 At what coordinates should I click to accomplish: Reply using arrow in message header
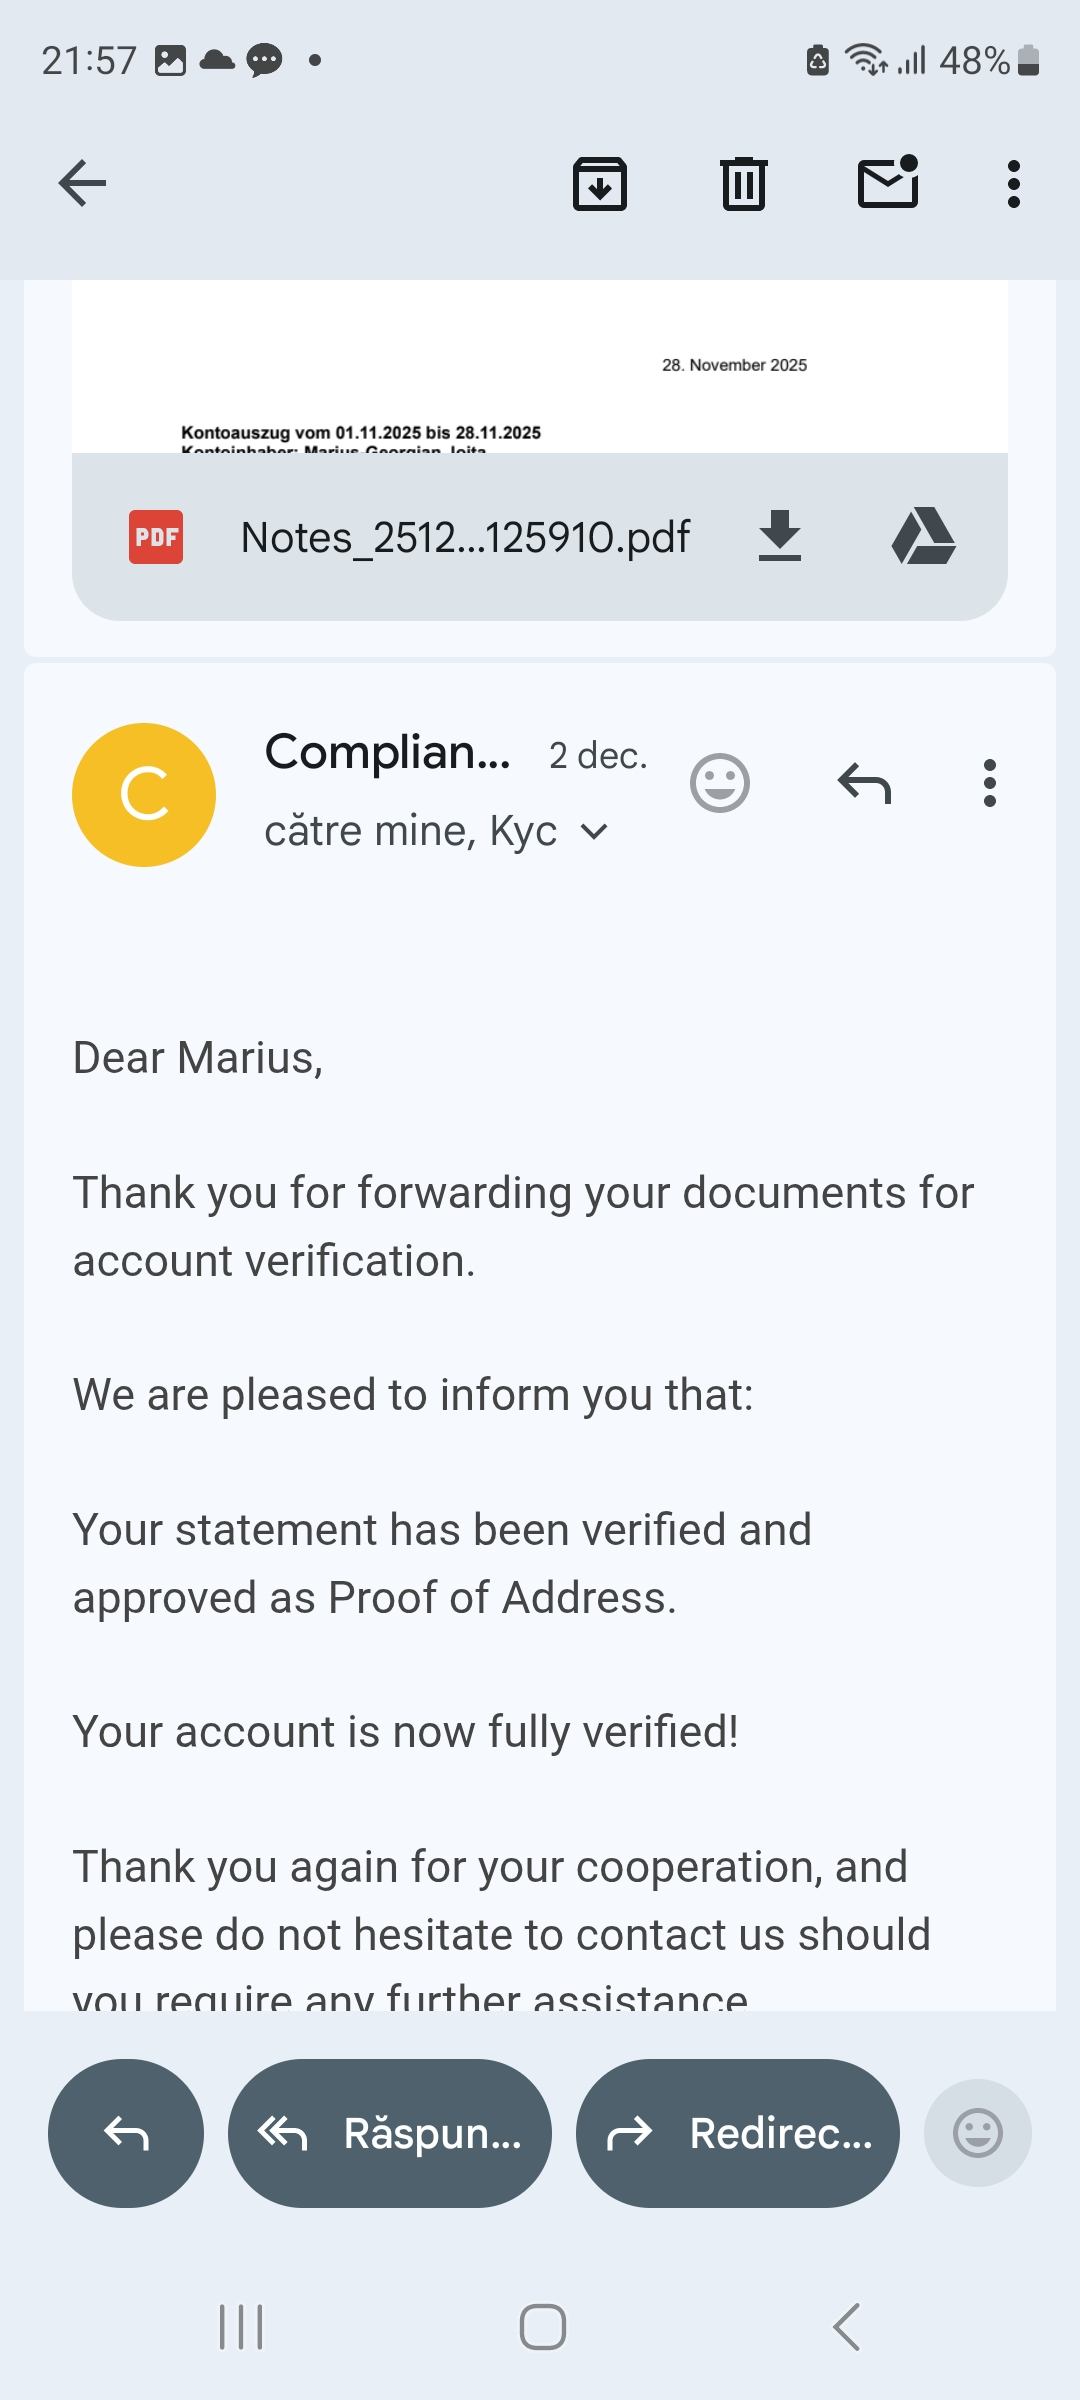coord(864,782)
